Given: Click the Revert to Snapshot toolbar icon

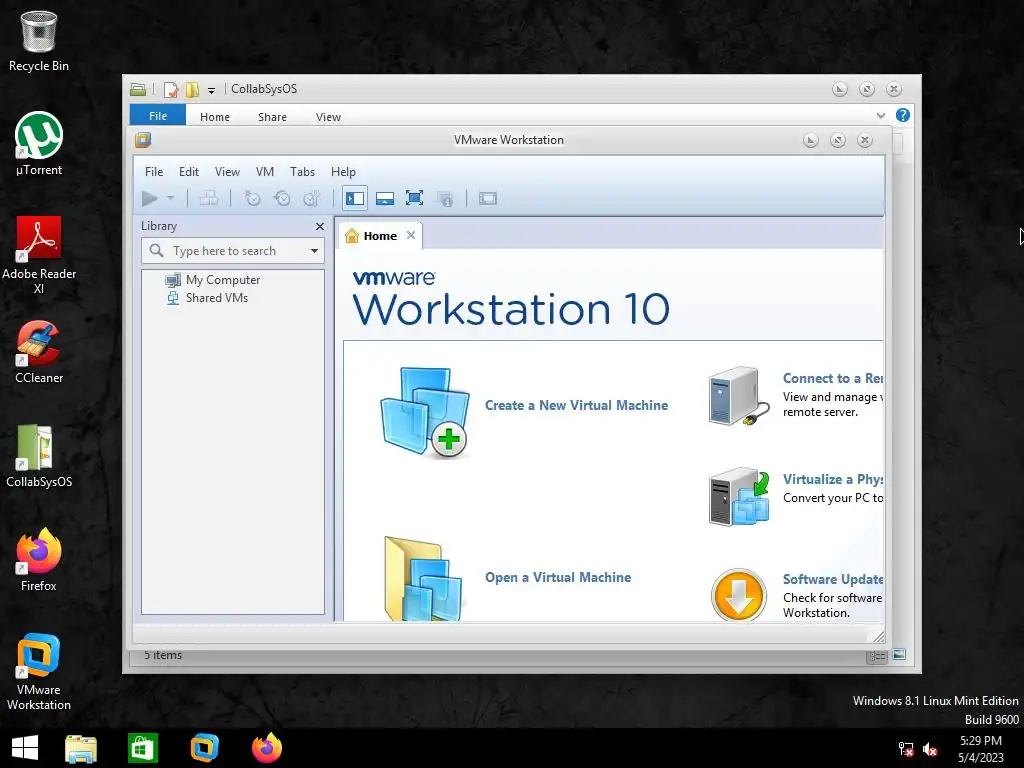Looking at the screenshot, I should point(282,198).
